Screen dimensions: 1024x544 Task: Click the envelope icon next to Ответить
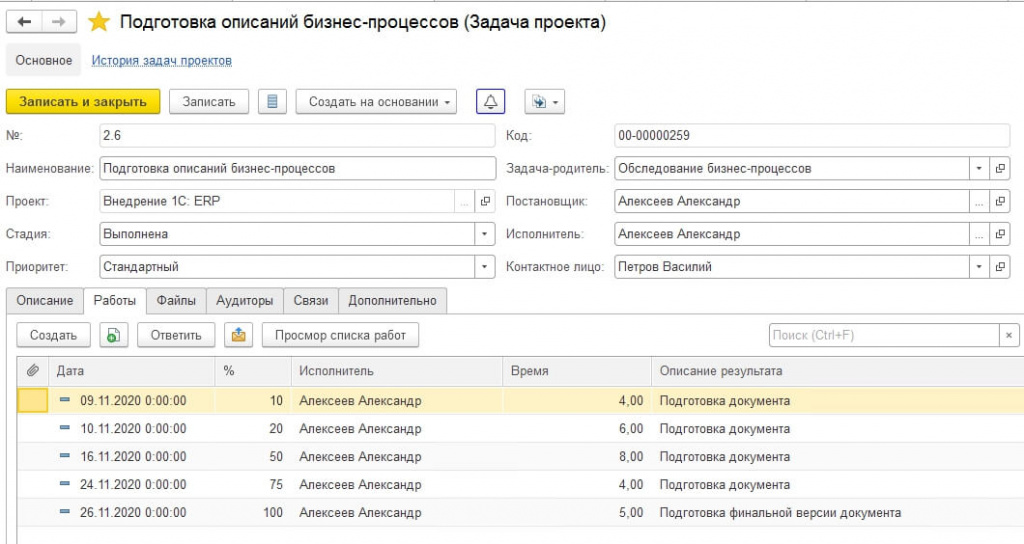coord(238,335)
